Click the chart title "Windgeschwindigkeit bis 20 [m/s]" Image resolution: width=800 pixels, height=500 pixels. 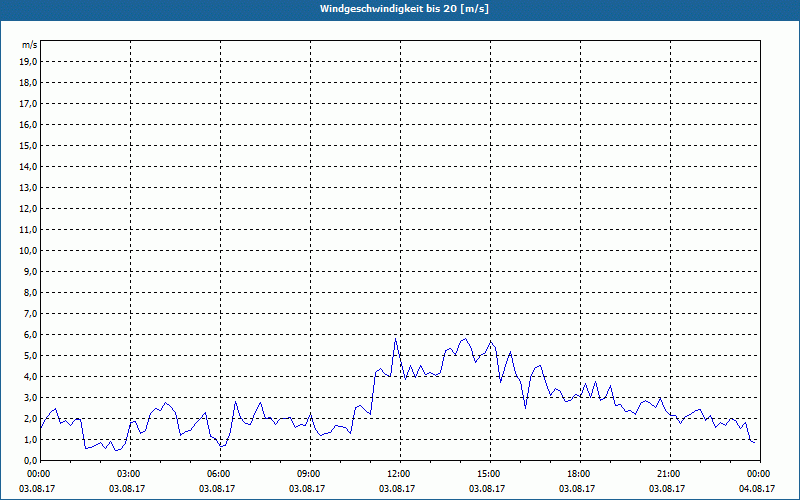point(404,9)
